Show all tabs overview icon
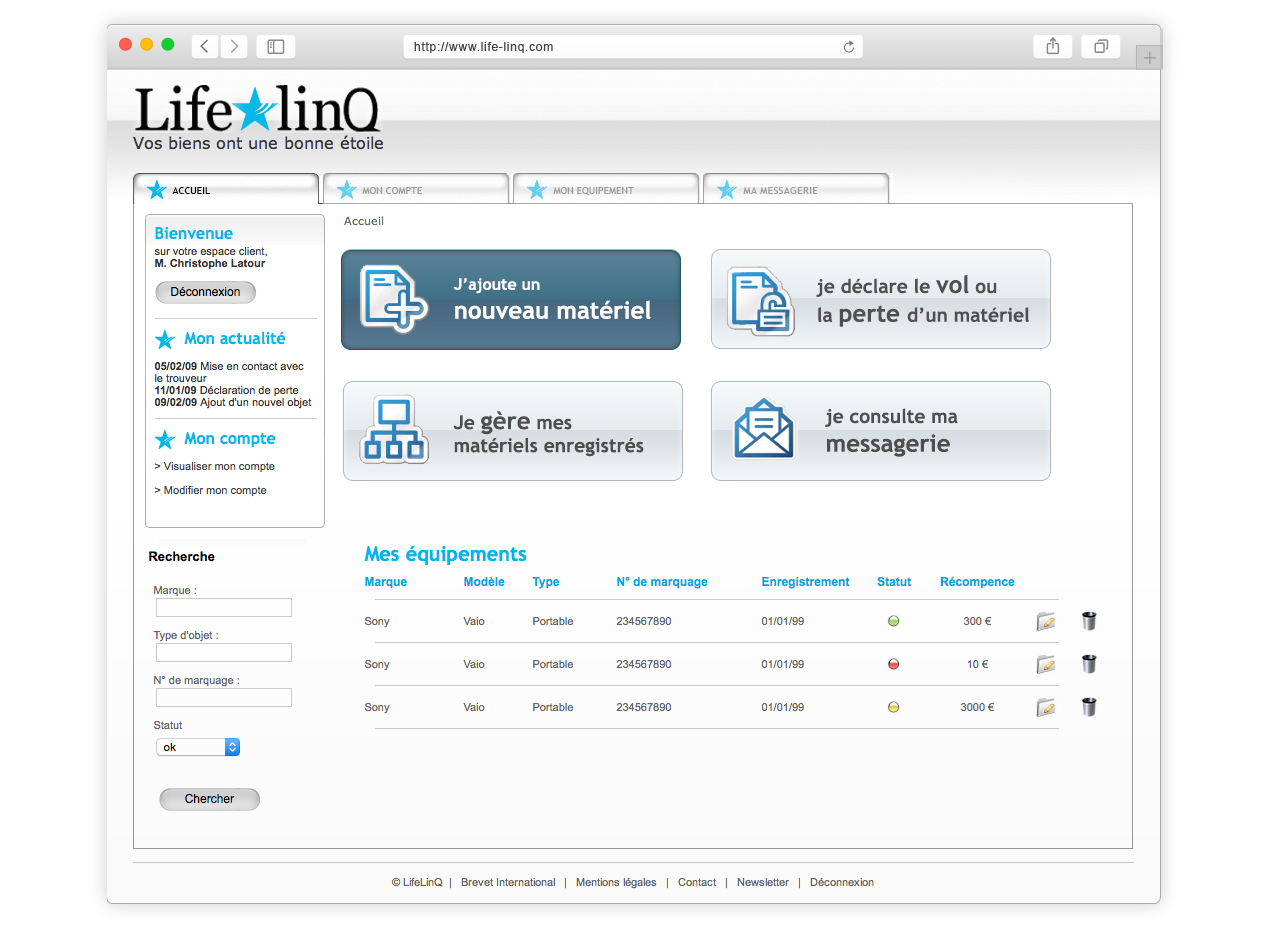The width and height of the screenshot is (1280, 928). 1101,46
